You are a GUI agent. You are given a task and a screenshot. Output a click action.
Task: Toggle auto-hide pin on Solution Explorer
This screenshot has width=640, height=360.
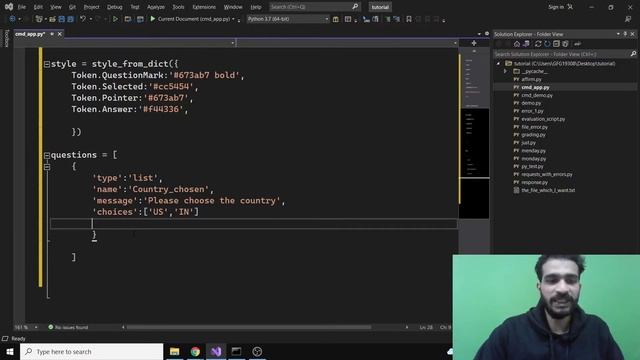pos(625,34)
